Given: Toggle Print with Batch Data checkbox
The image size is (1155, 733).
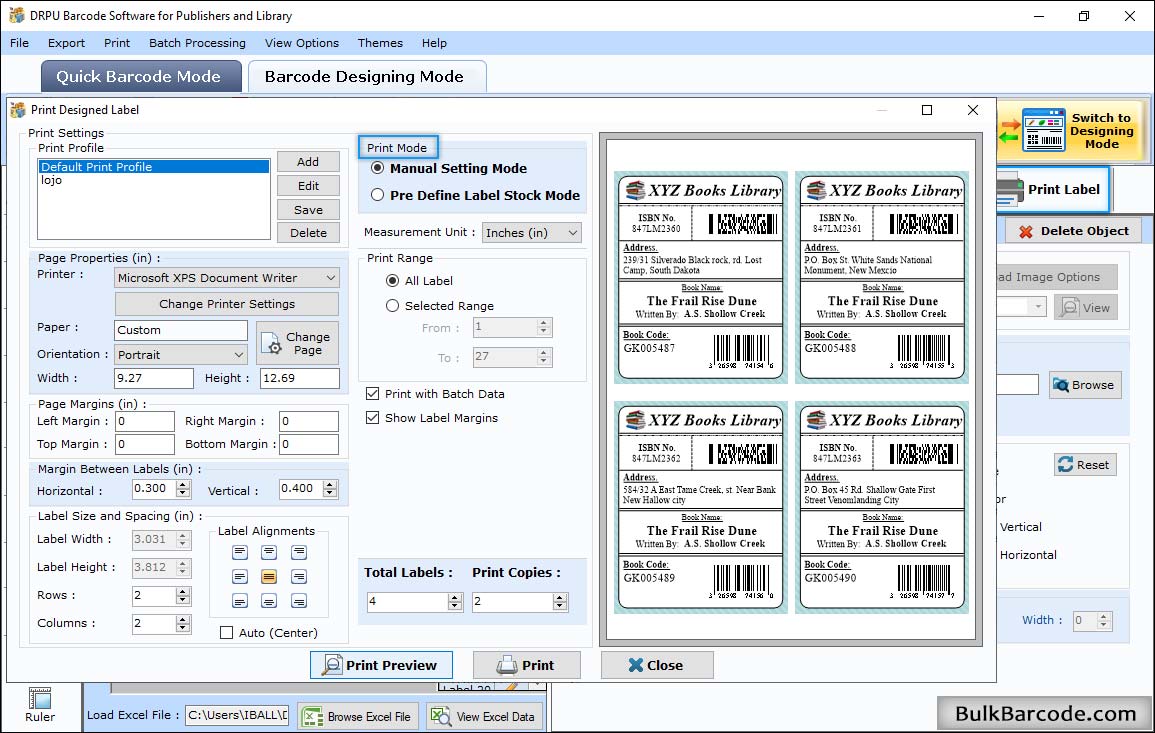Looking at the screenshot, I should (373, 394).
